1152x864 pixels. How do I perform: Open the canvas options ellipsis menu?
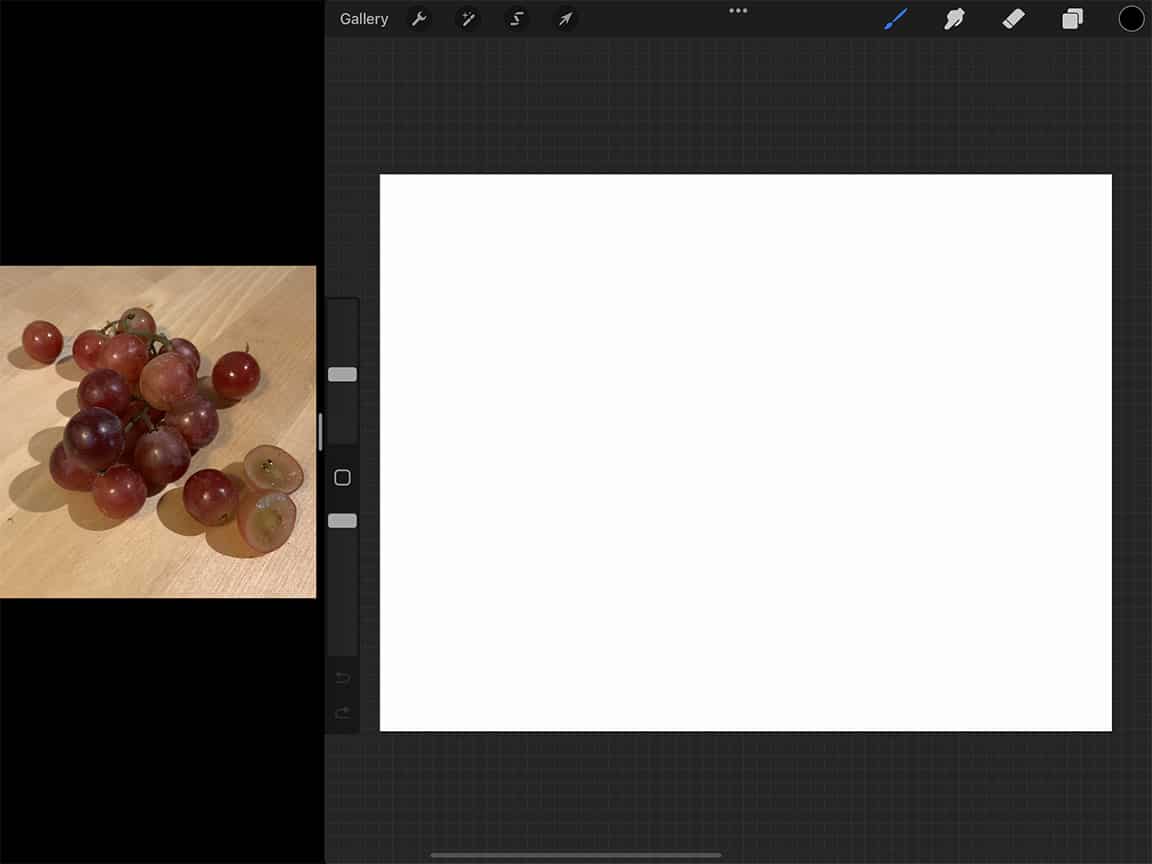[737, 11]
